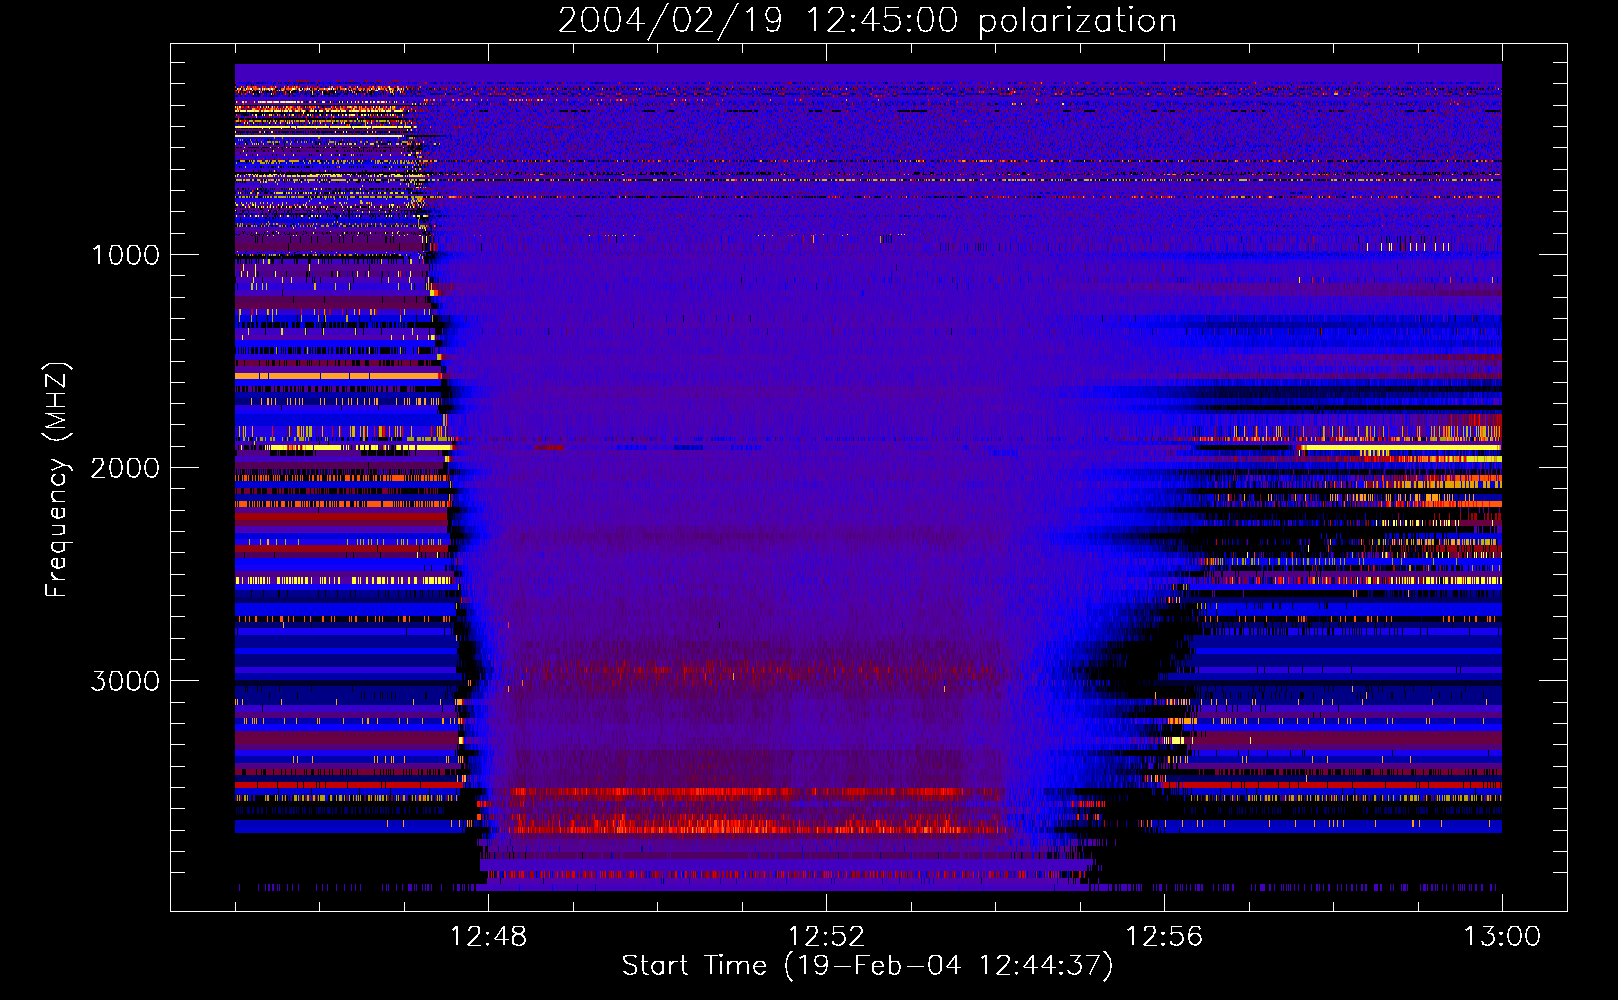This screenshot has height=1000, width=1618.
Task: Click the 'Frequency (MHZ)' y-axis label
Action: coord(57,481)
